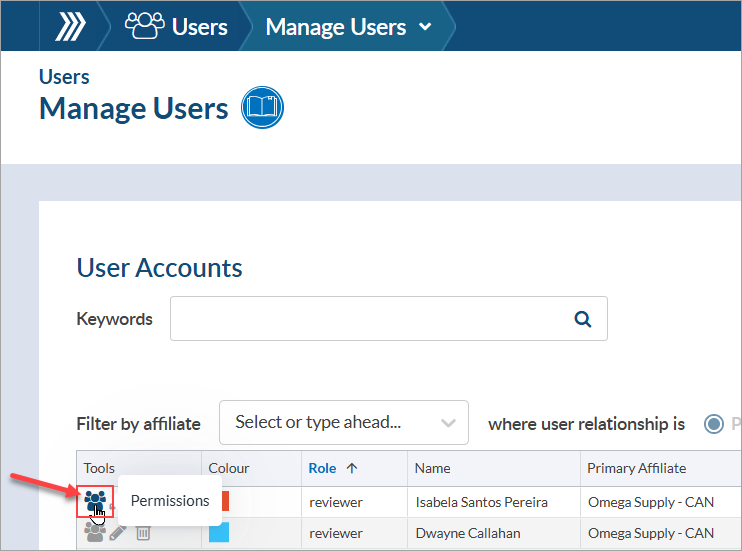Click inside the Keywords search field
Screen dimensions: 742x551
click(x=370, y=319)
